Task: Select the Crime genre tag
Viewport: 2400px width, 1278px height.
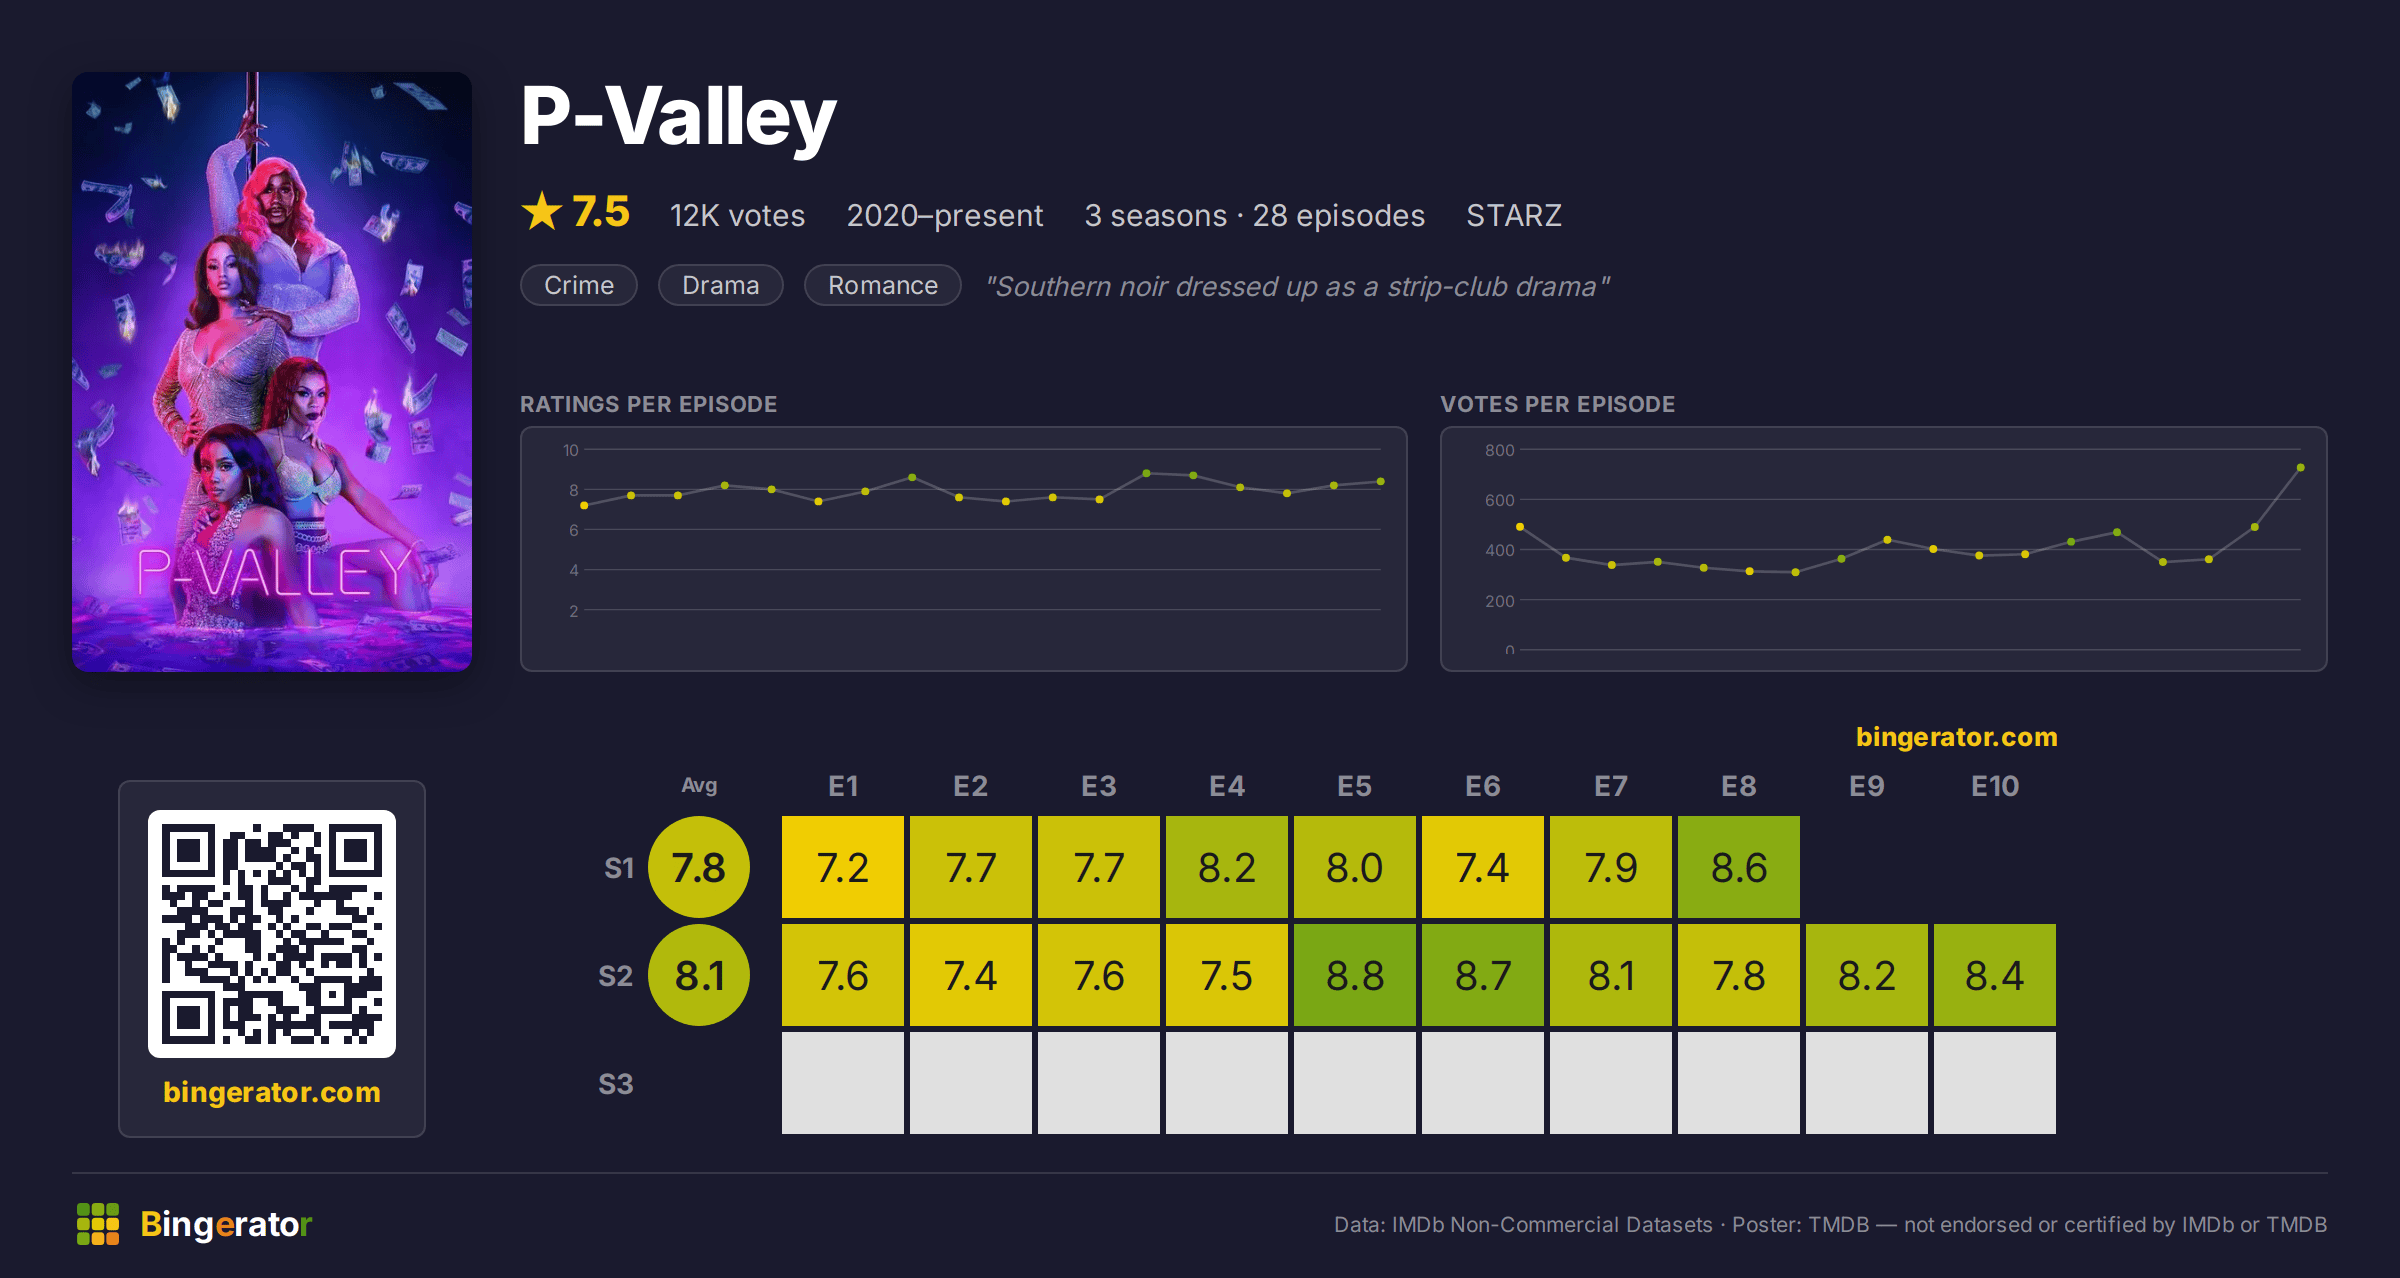Action: click(x=579, y=285)
